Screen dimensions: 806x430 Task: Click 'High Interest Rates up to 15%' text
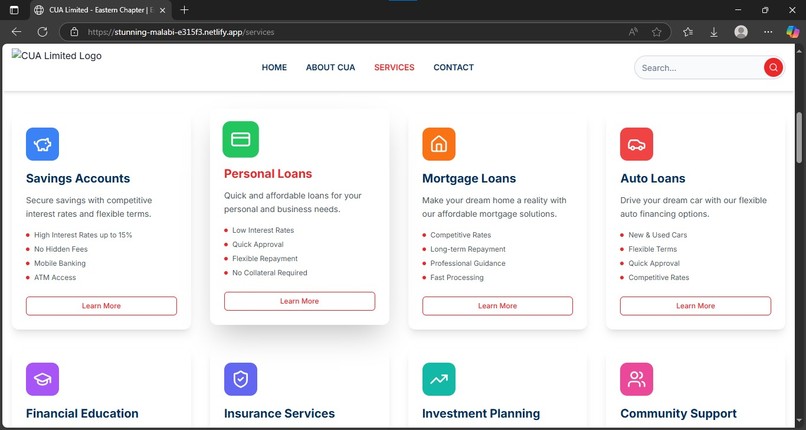83,235
